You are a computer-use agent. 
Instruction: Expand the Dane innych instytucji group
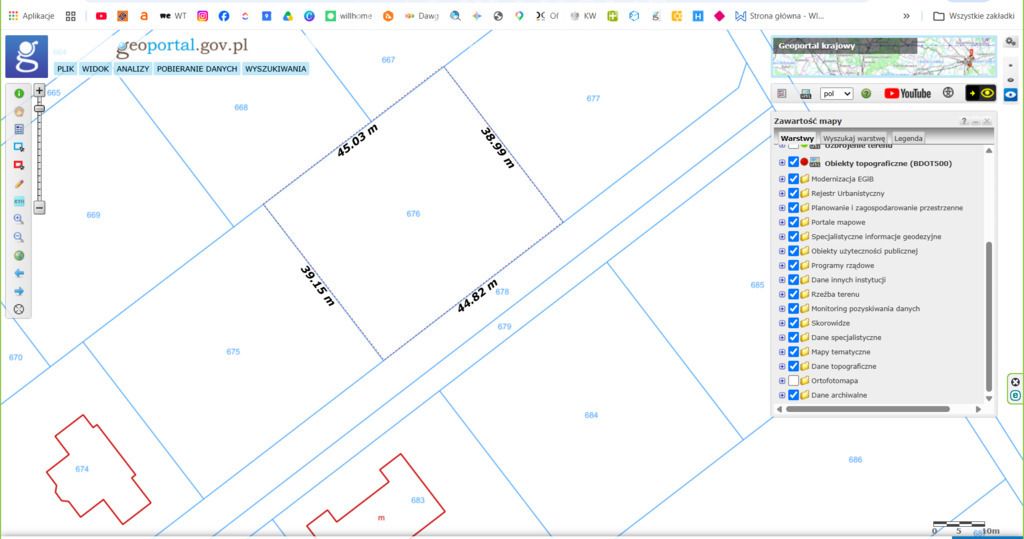[x=782, y=280]
